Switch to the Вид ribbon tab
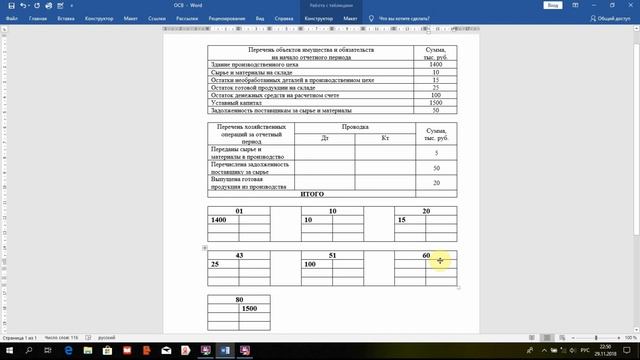640x360 pixels. pyautogui.click(x=260, y=18)
